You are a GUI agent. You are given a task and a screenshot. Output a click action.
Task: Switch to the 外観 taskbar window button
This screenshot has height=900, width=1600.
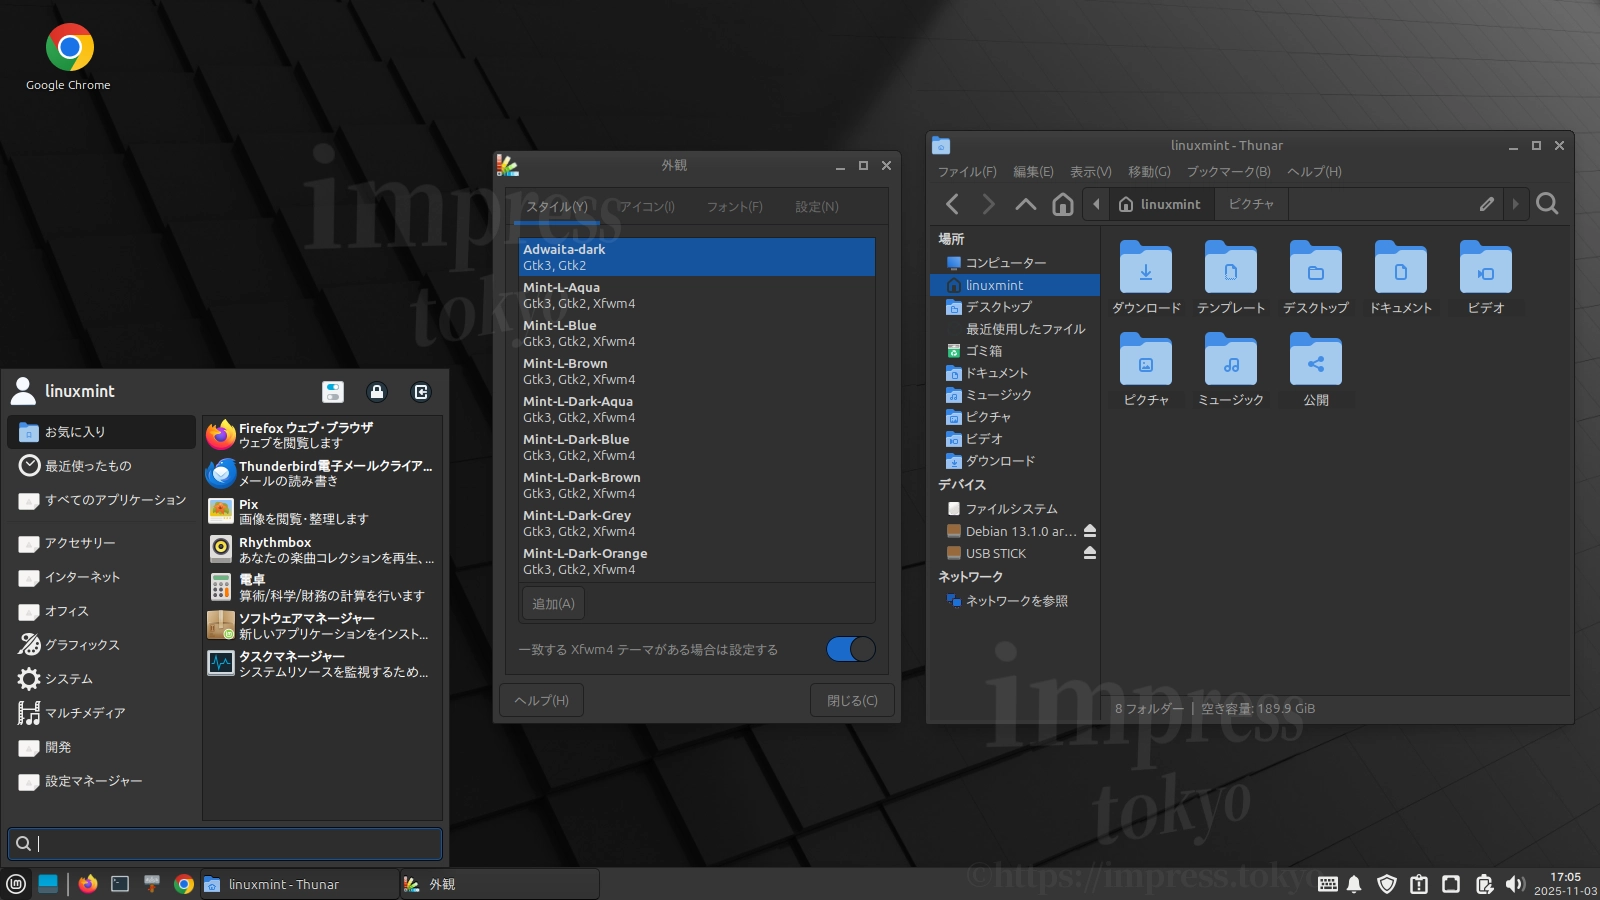pos(500,884)
